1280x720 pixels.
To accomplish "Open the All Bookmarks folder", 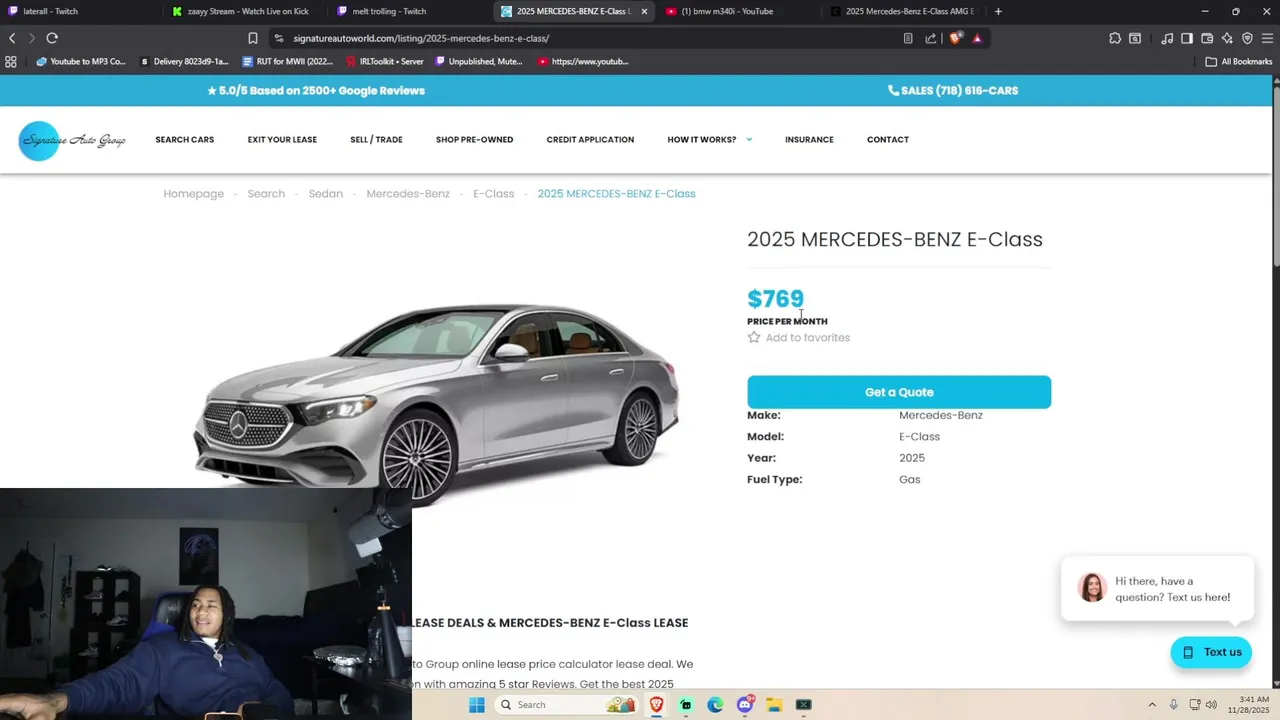I will (x=1238, y=61).
